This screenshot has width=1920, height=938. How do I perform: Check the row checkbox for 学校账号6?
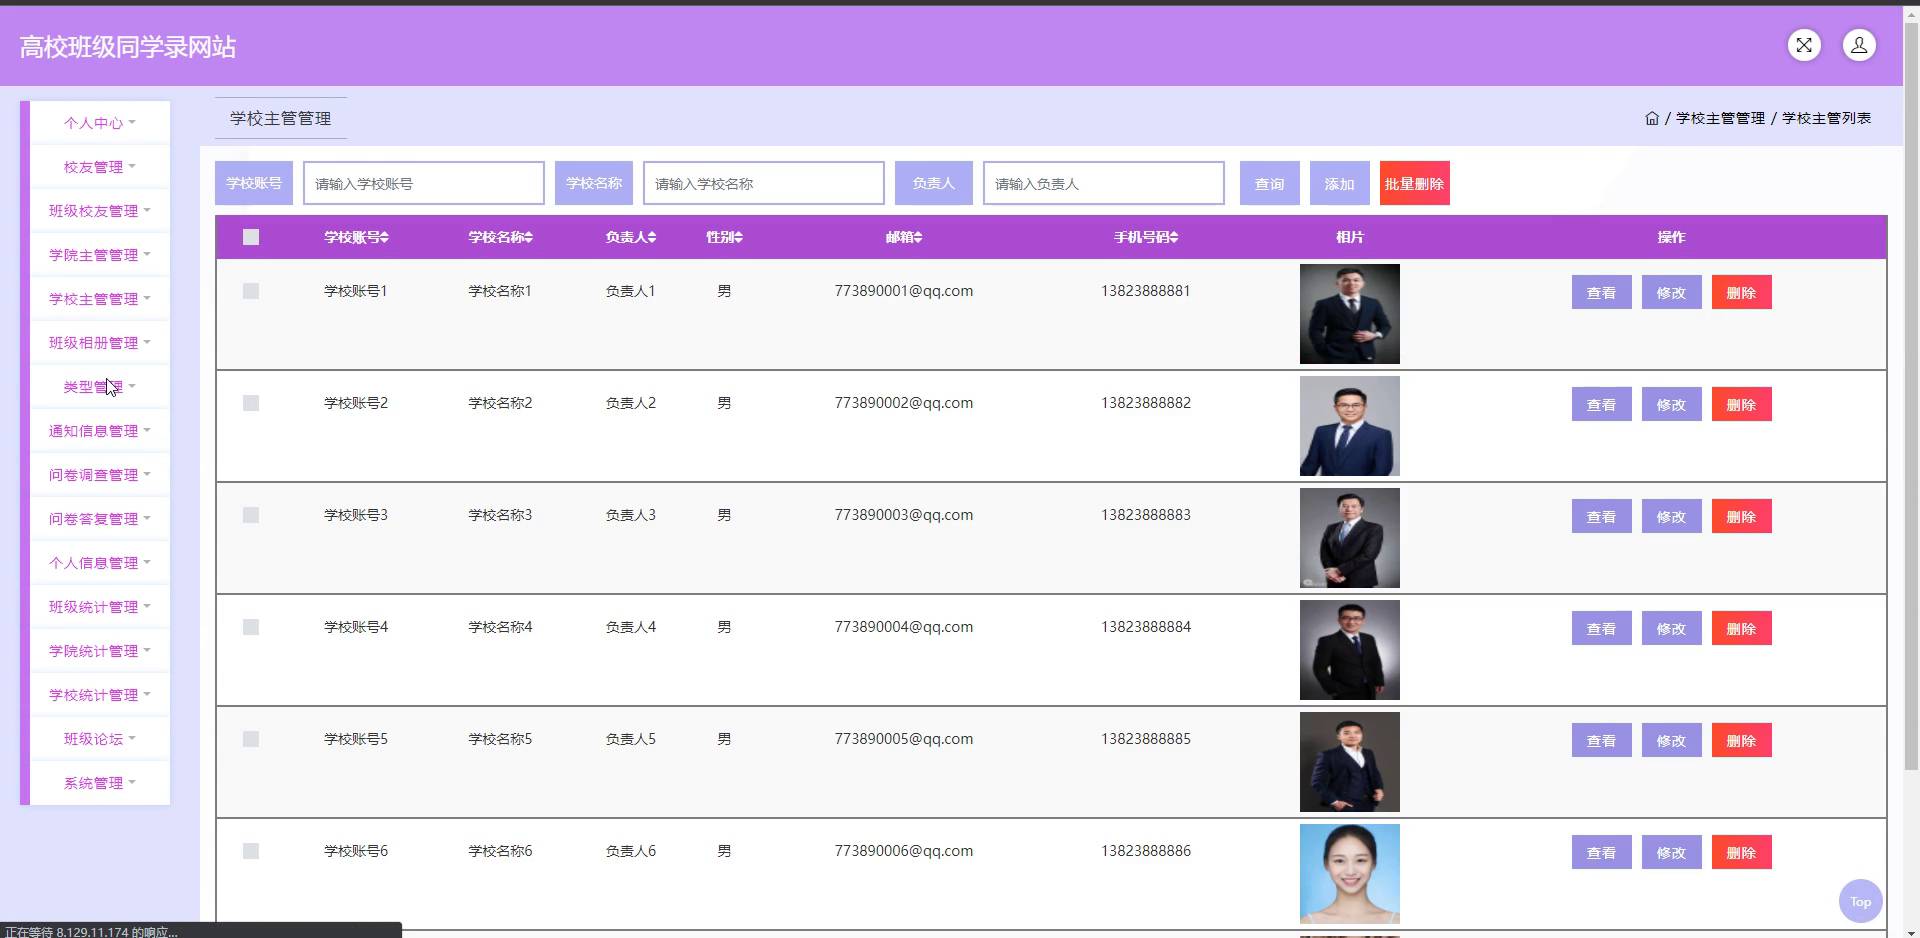[x=251, y=851]
